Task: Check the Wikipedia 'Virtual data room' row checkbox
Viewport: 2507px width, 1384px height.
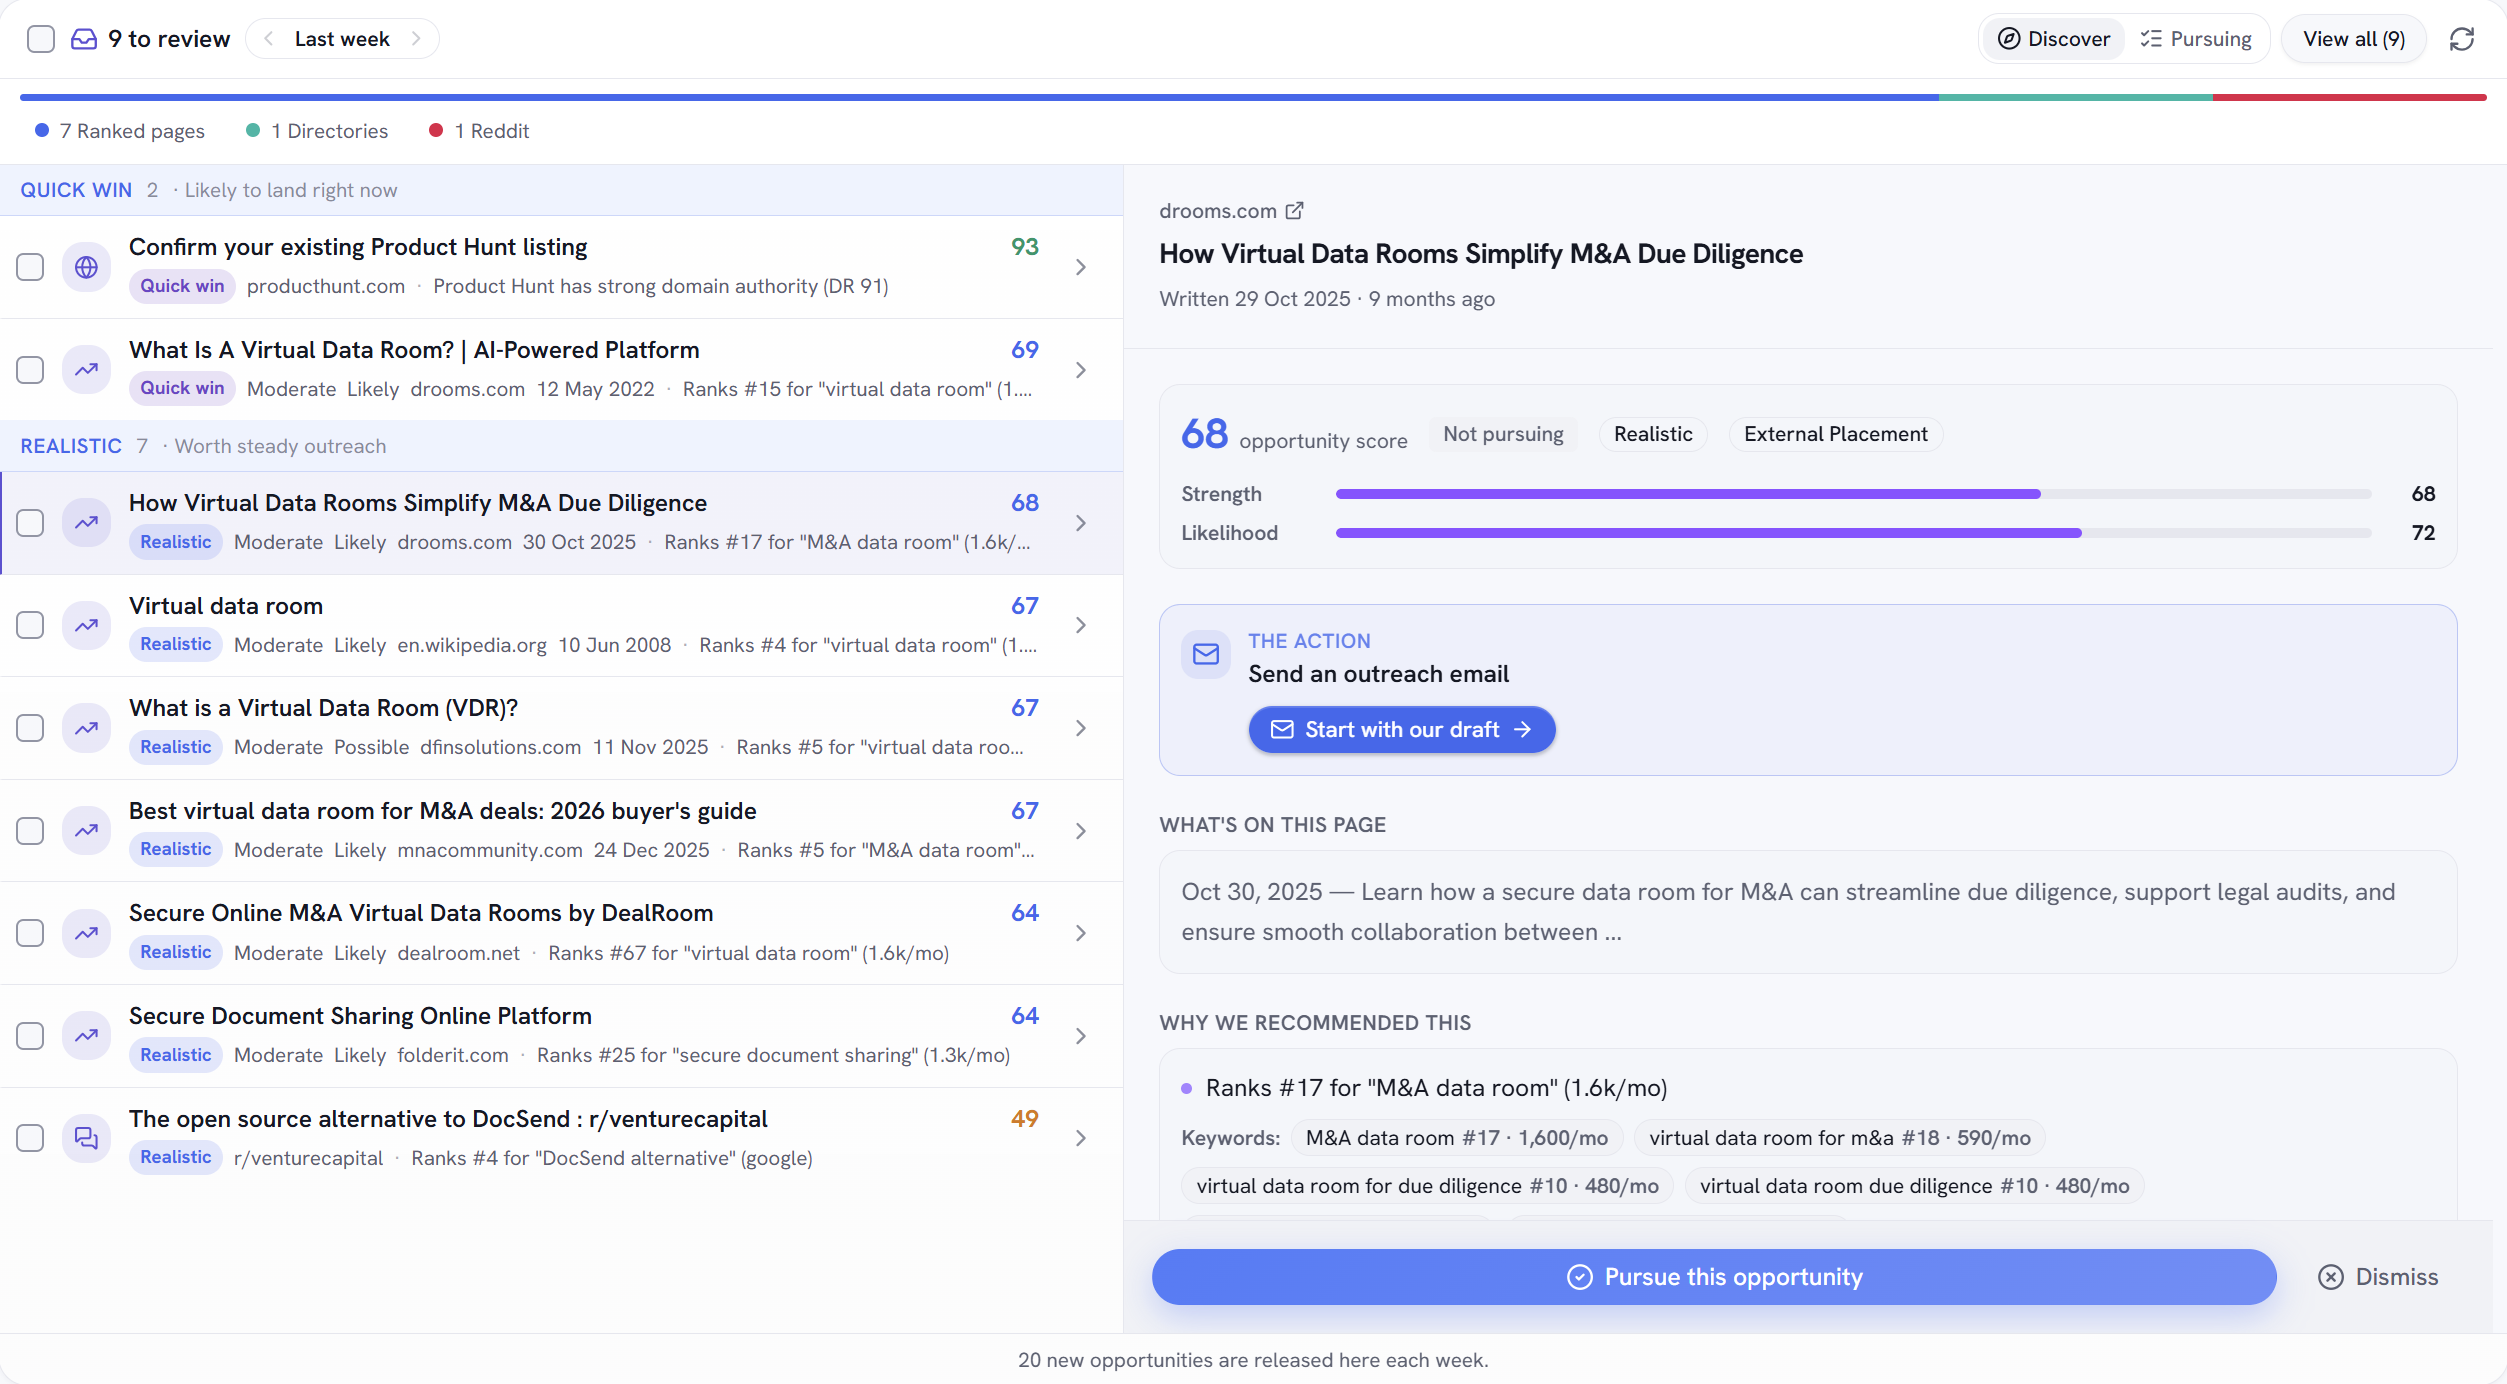Action: pos(30,625)
